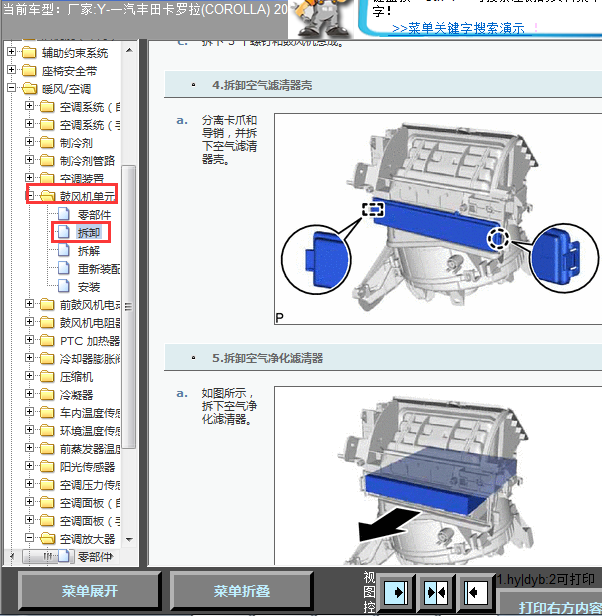Select the 零部件 item under 鼓风机单元

click(x=94, y=215)
